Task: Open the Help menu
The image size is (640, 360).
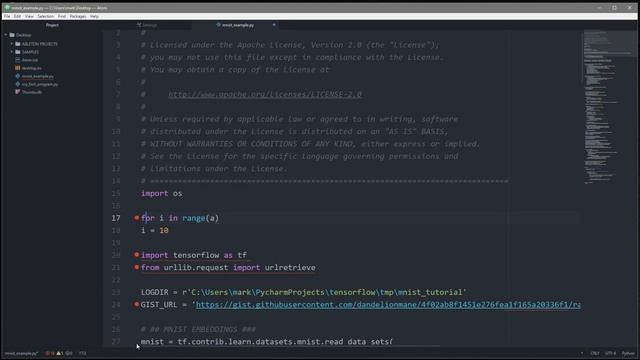Action: point(94,16)
